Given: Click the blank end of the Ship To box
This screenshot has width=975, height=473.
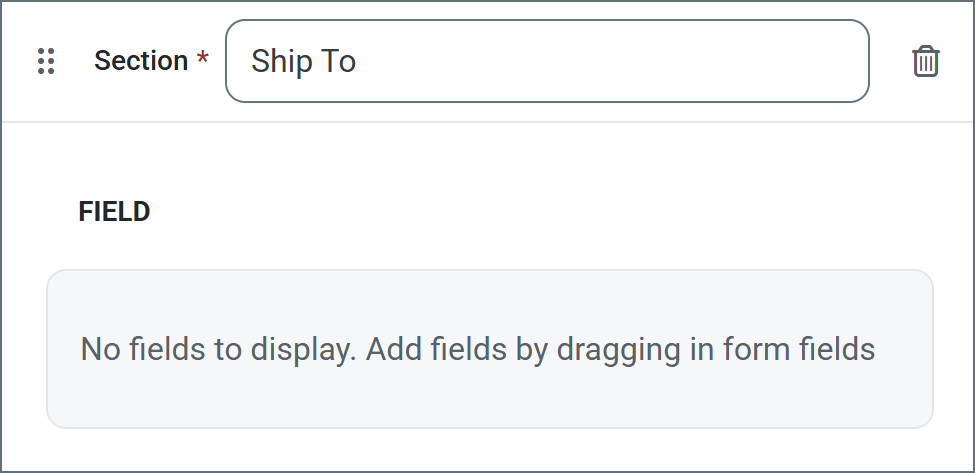Looking at the screenshot, I should [700, 61].
